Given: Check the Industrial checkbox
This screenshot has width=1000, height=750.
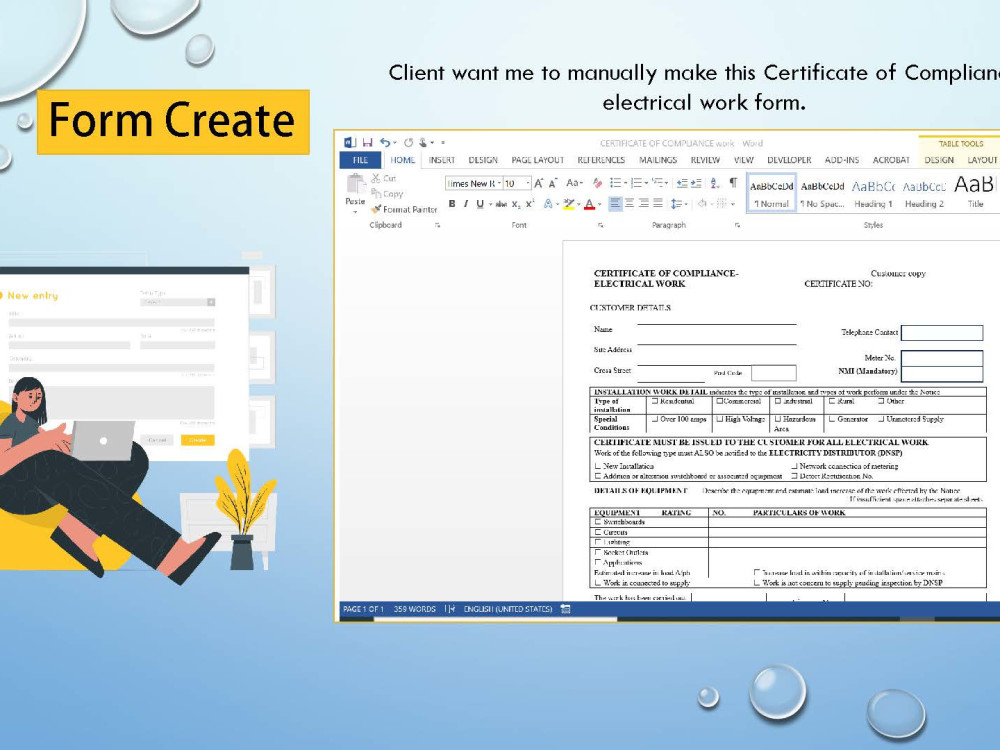Looking at the screenshot, I should 778,401.
